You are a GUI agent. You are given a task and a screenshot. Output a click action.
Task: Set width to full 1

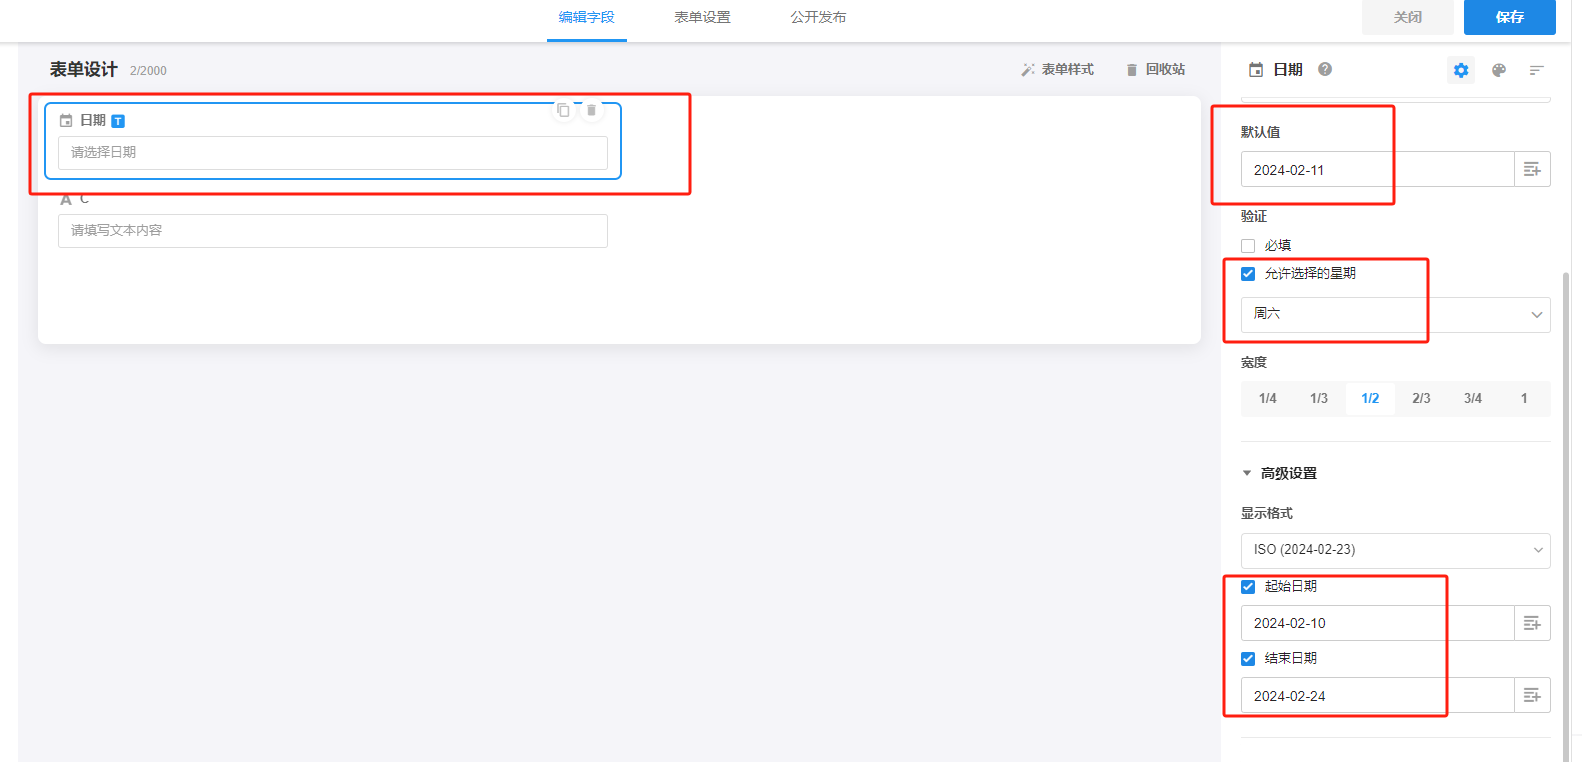1524,398
